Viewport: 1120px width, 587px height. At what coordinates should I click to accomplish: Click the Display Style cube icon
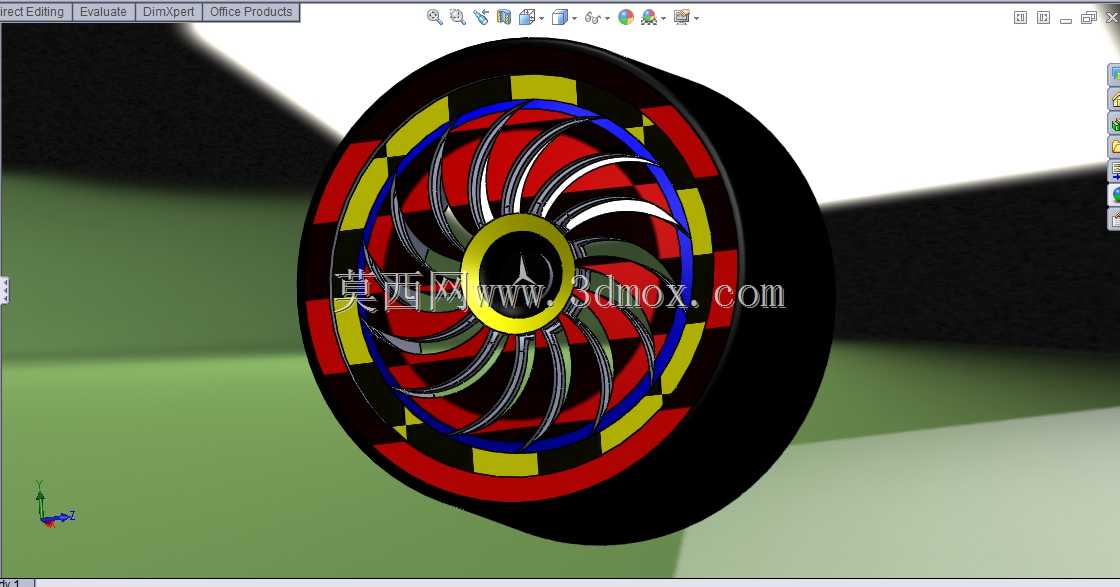tap(561, 17)
